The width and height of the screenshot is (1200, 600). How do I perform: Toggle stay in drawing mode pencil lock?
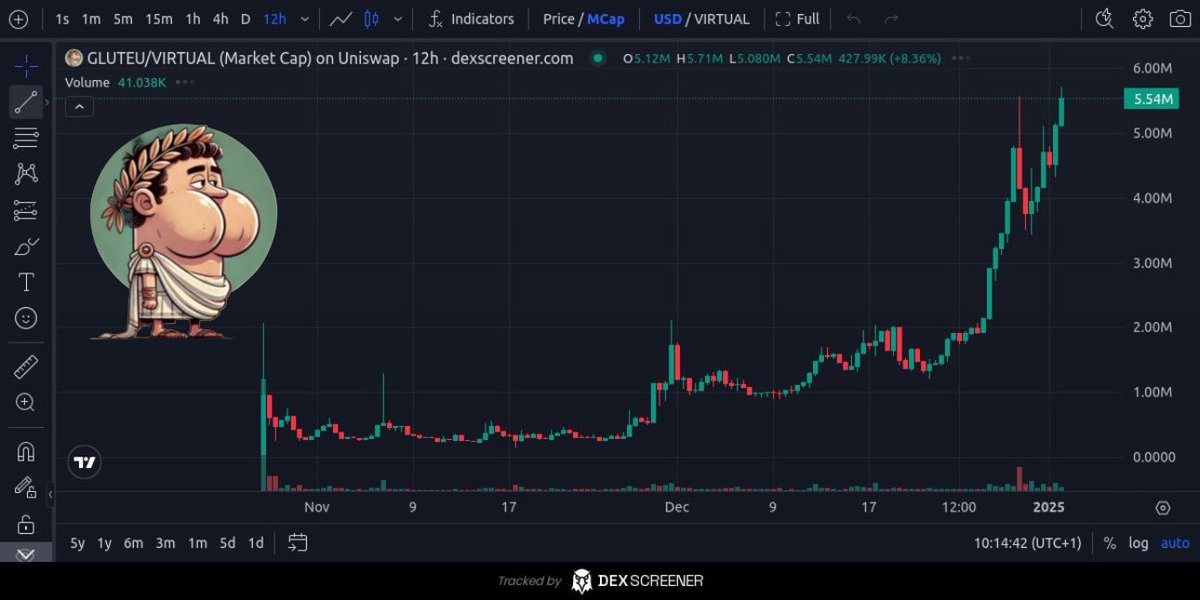26,487
